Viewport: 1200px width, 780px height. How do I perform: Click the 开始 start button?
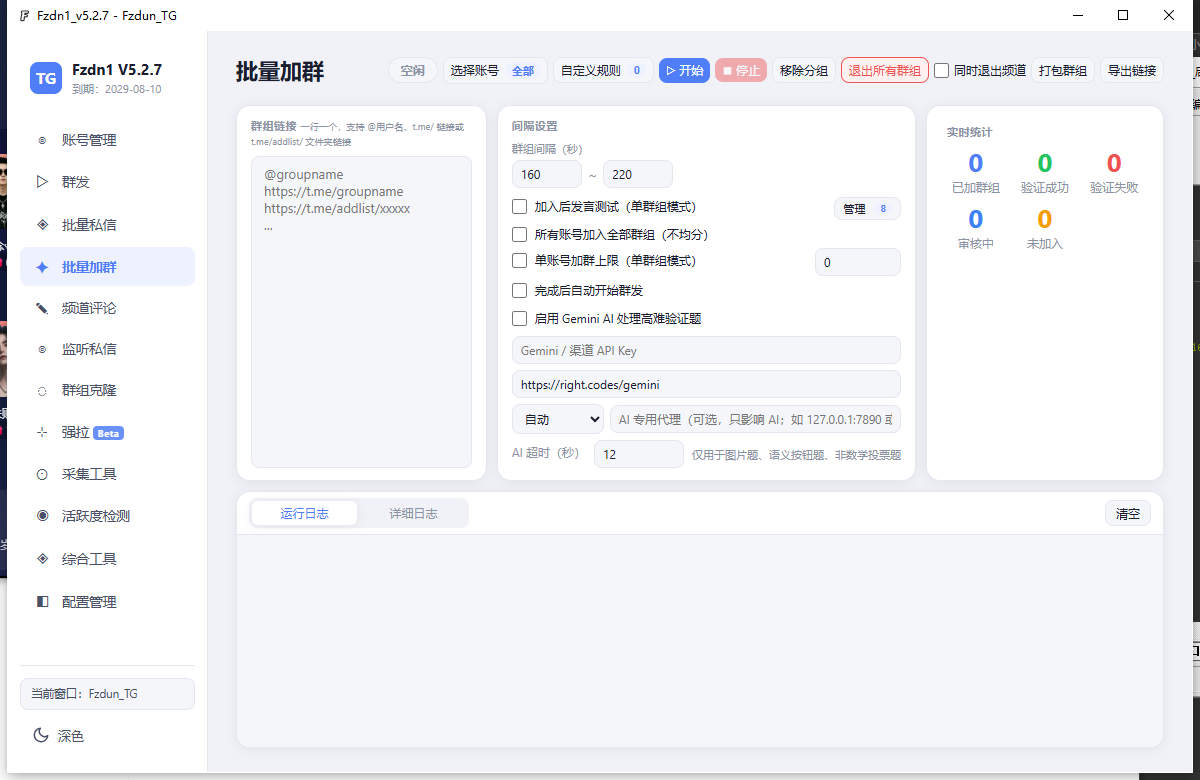(x=684, y=71)
